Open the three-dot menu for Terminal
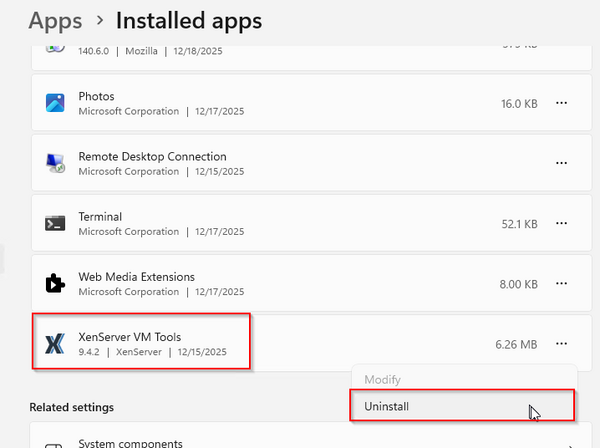The width and height of the screenshot is (600, 448). tap(562, 223)
